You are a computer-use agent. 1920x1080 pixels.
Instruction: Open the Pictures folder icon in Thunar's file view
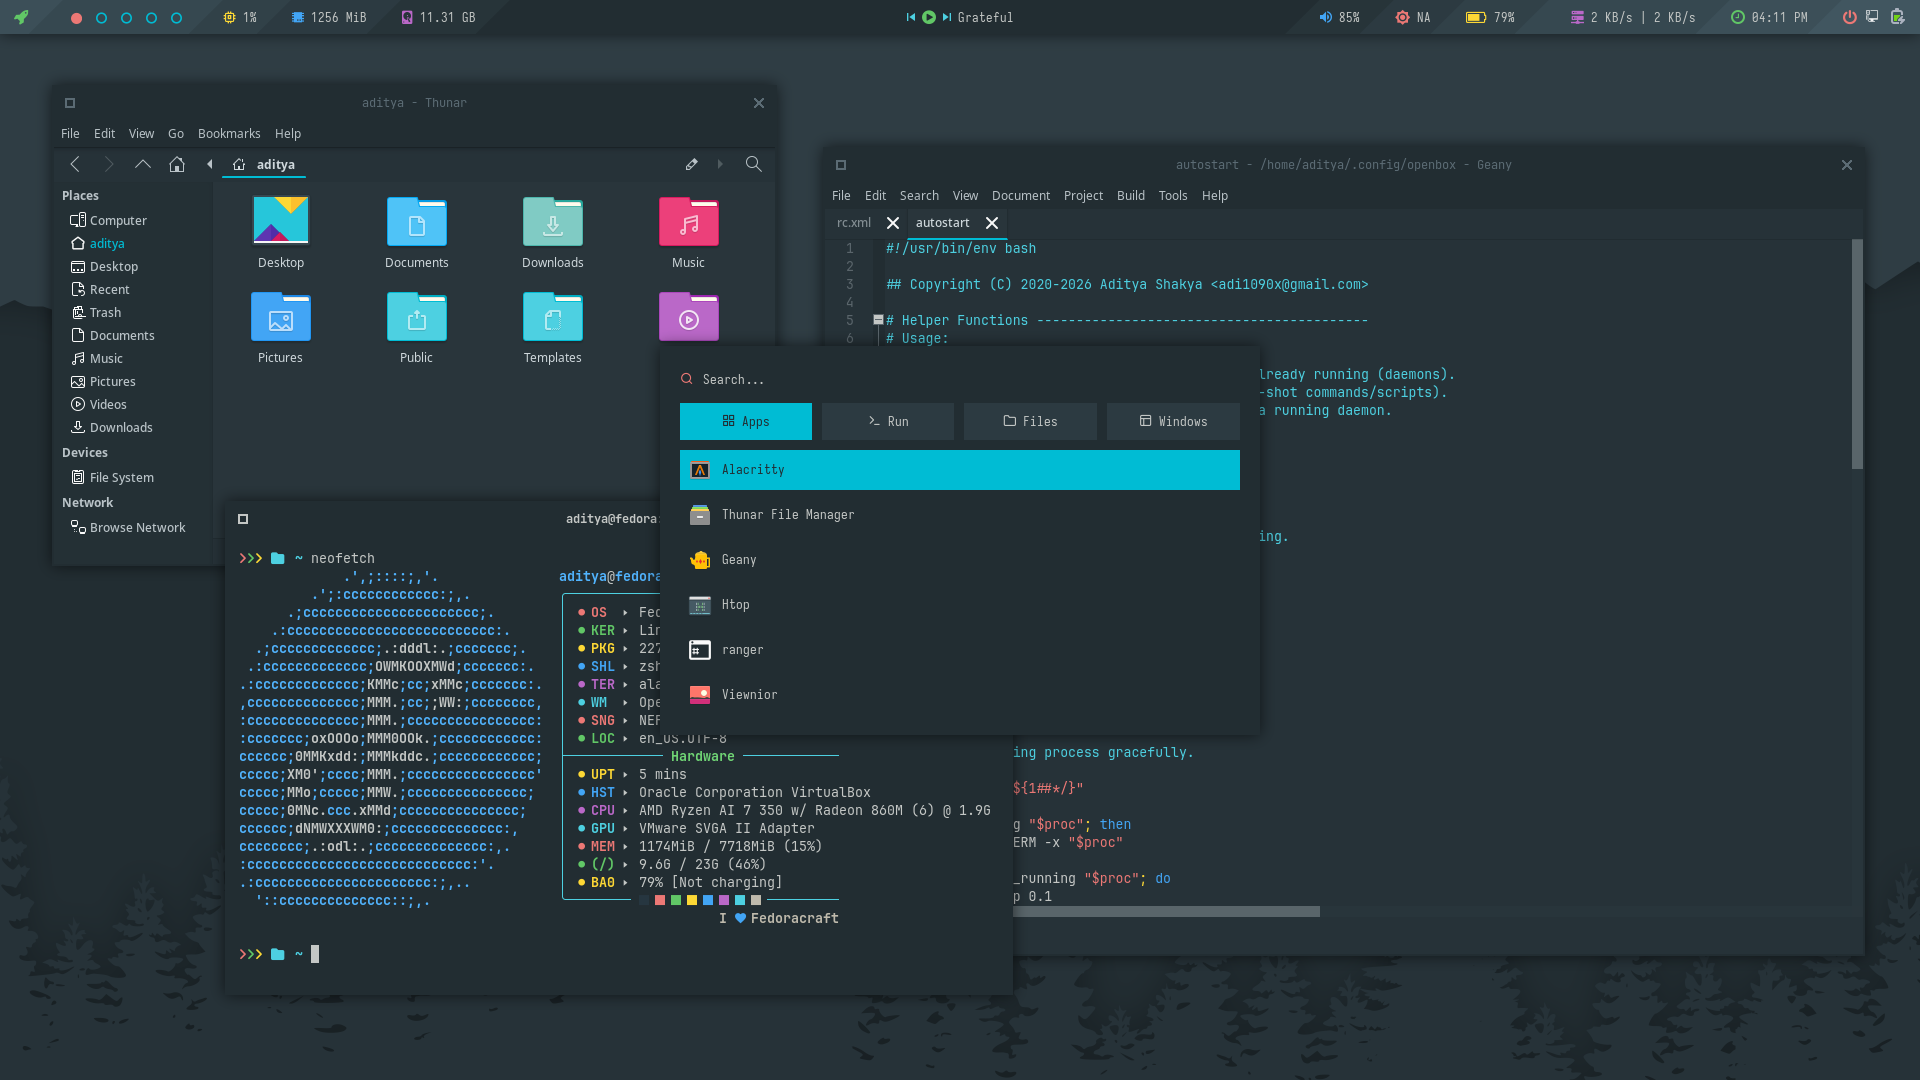click(x=281, y=316)
